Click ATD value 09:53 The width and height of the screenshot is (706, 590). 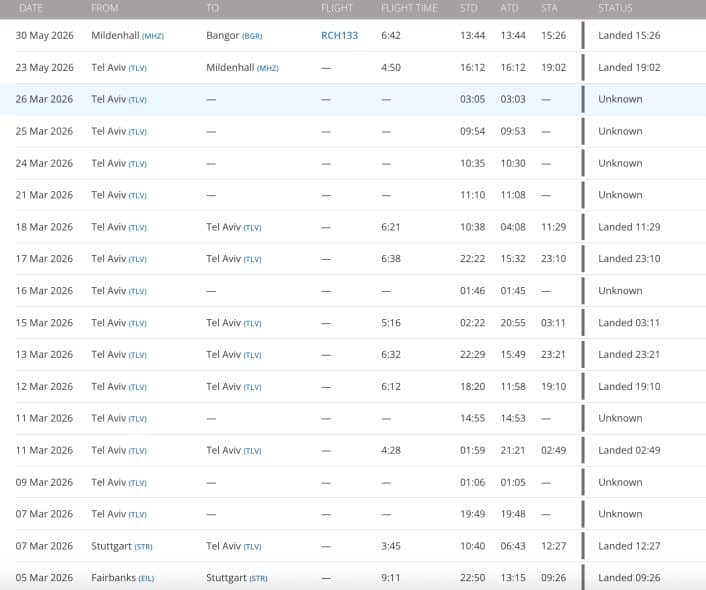pos(513,132)
